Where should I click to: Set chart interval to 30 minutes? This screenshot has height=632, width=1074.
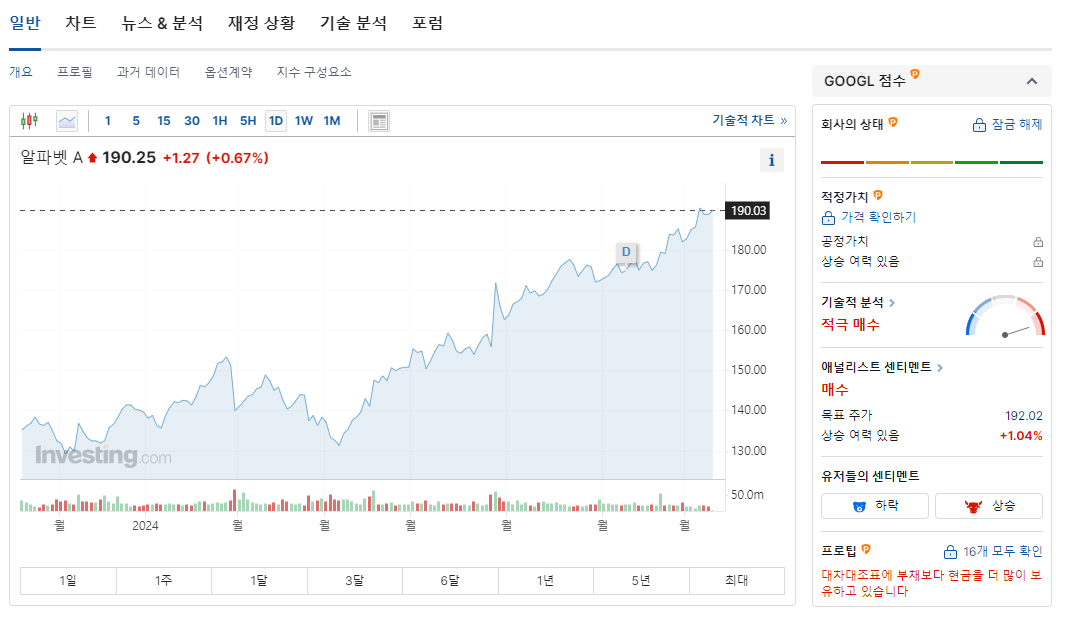(192, 121)
